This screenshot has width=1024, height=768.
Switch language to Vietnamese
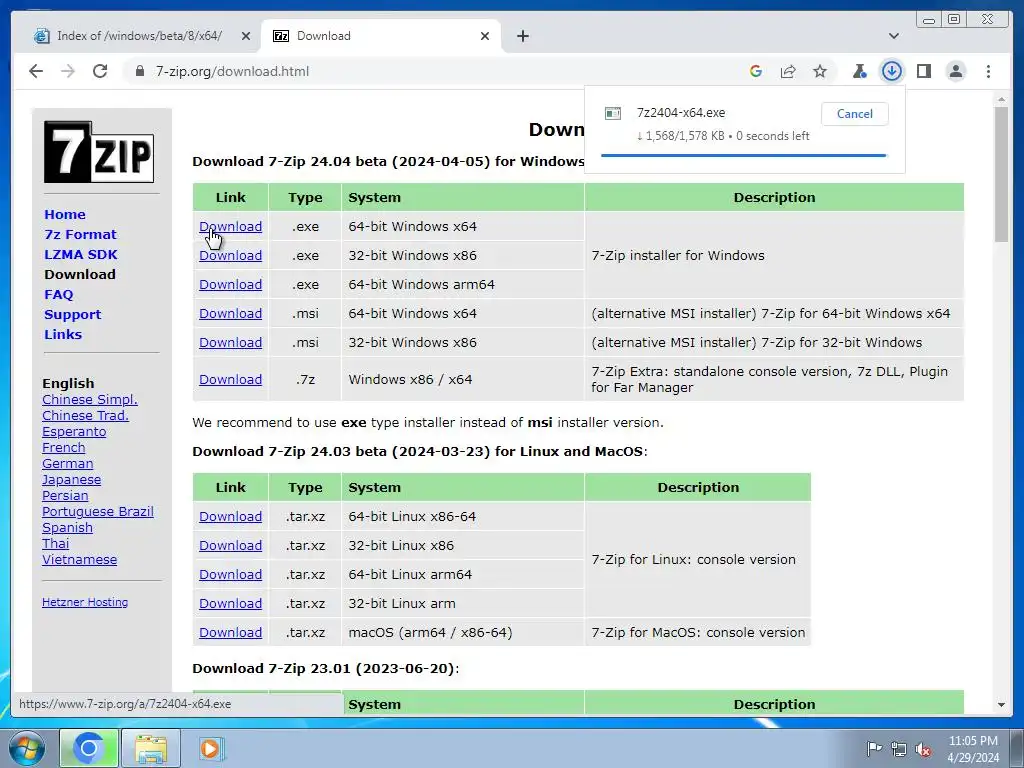(x=80, y=560)
